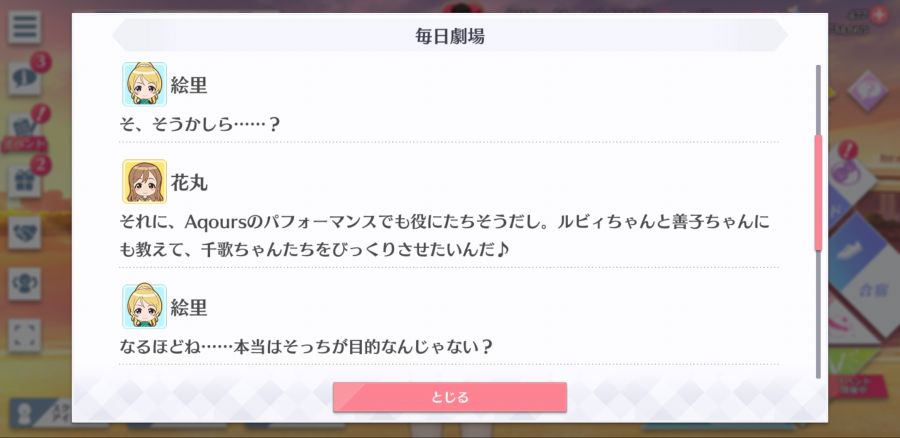Tap the red plus icon at top right
The height and width of the screenshot is (438, 900).
(x=879, y=14)
